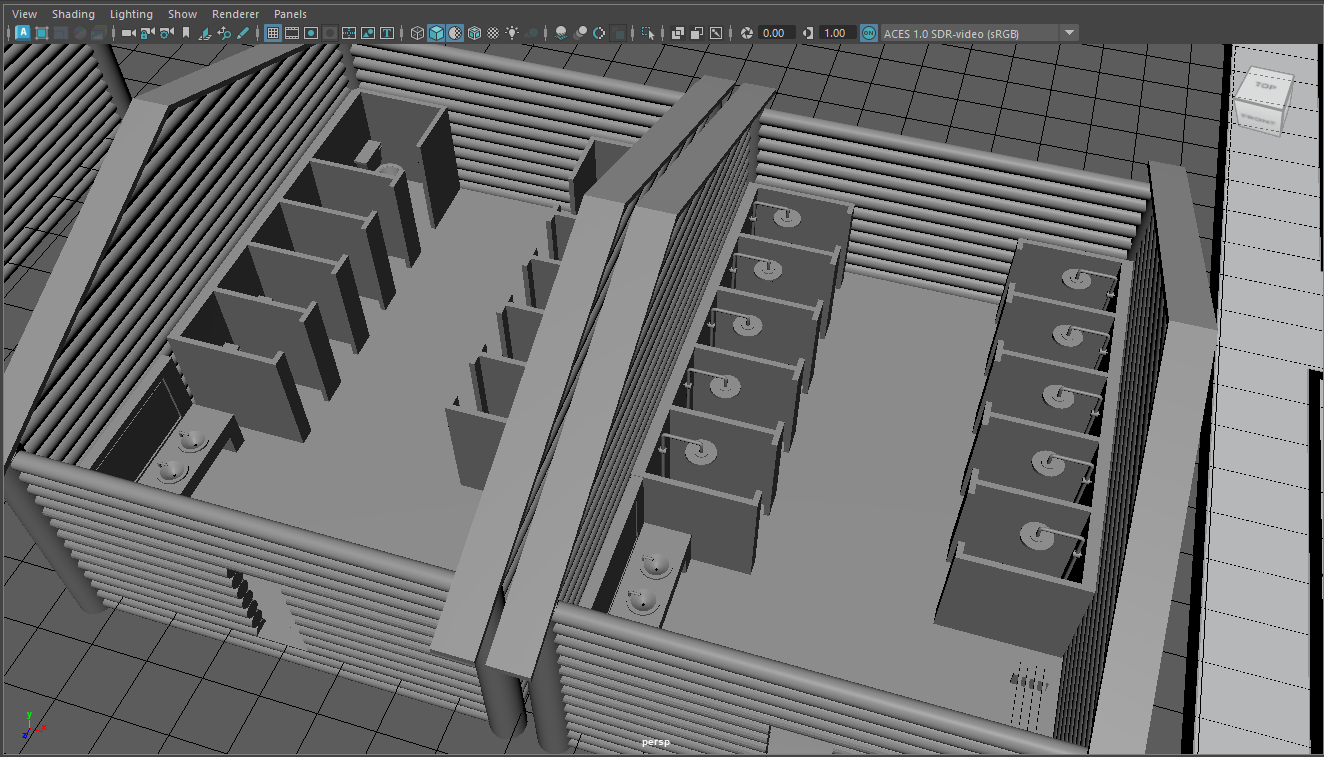
Task: Toggle the Use Default Material icon
Action: pos(454,33)
